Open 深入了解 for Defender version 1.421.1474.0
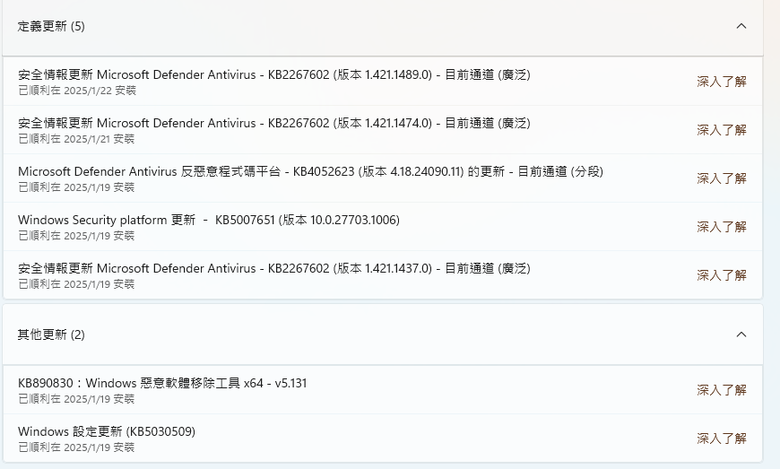The height and width of the screenshot is (469, 780). pos(721,130)
